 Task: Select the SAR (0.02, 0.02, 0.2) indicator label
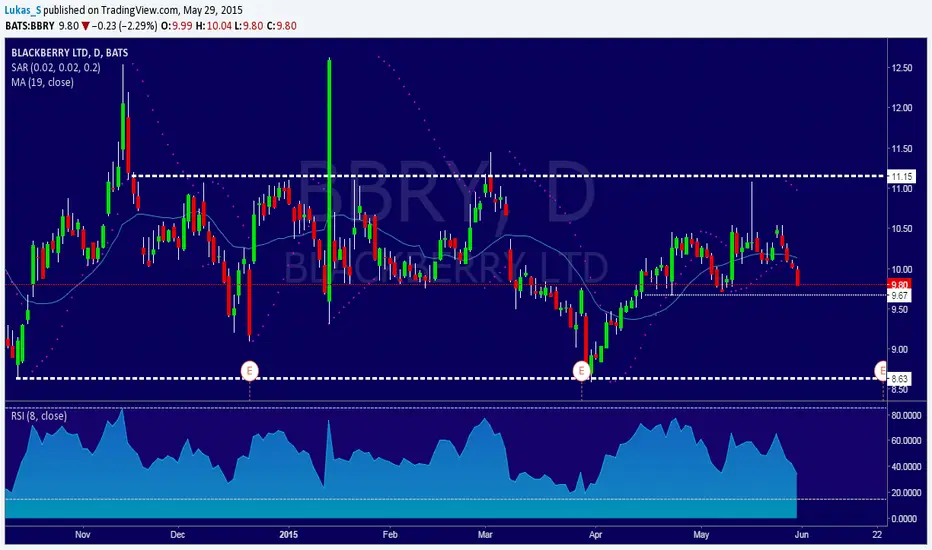[x=56, y=67]
